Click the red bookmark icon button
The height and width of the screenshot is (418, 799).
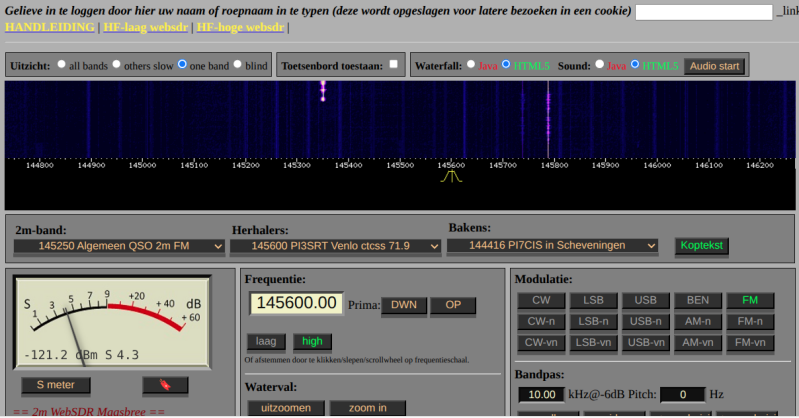(165, 385)
